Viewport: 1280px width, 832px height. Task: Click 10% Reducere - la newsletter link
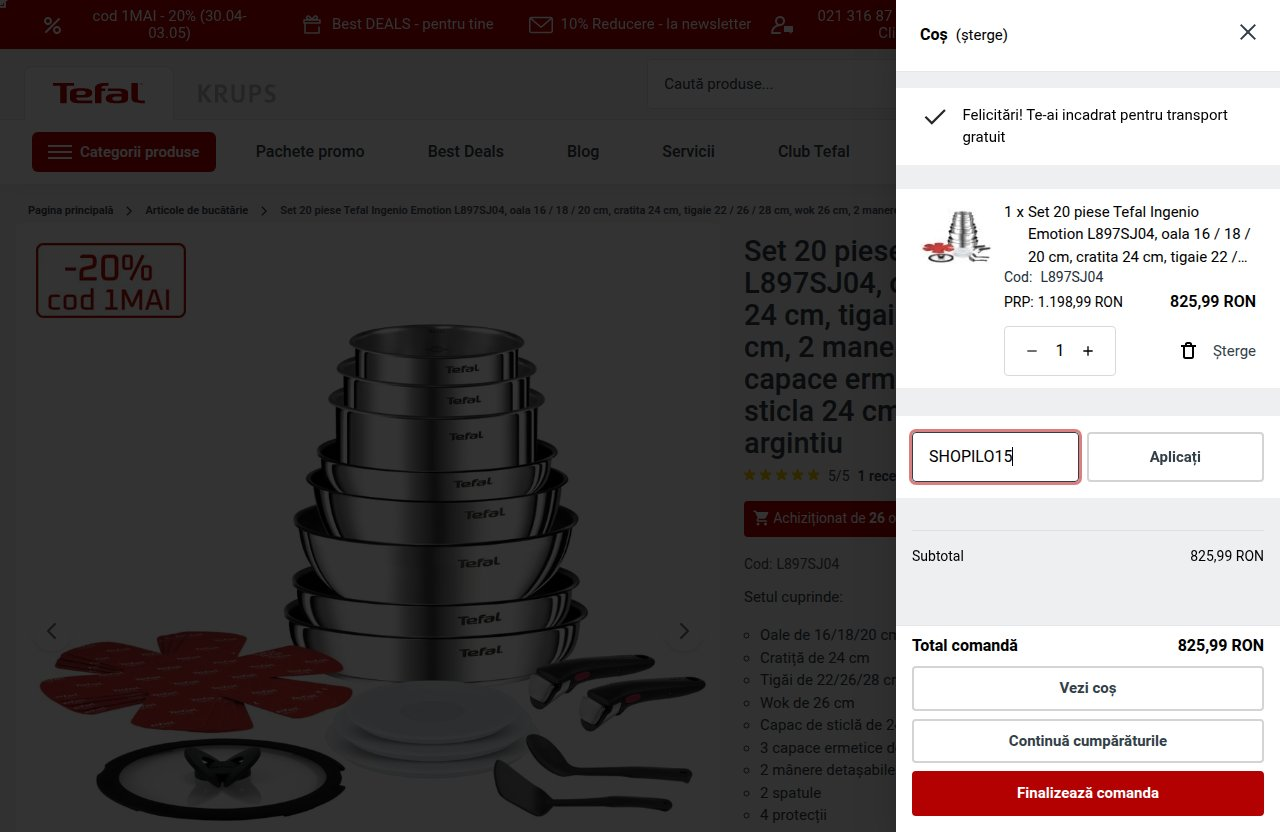(x=656, y=24)
